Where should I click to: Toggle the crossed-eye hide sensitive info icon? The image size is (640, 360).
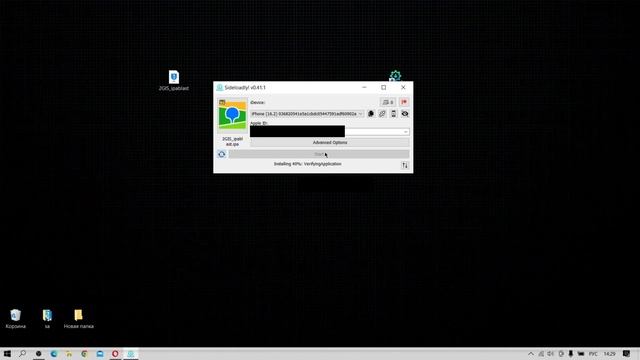tap(405, 114)
